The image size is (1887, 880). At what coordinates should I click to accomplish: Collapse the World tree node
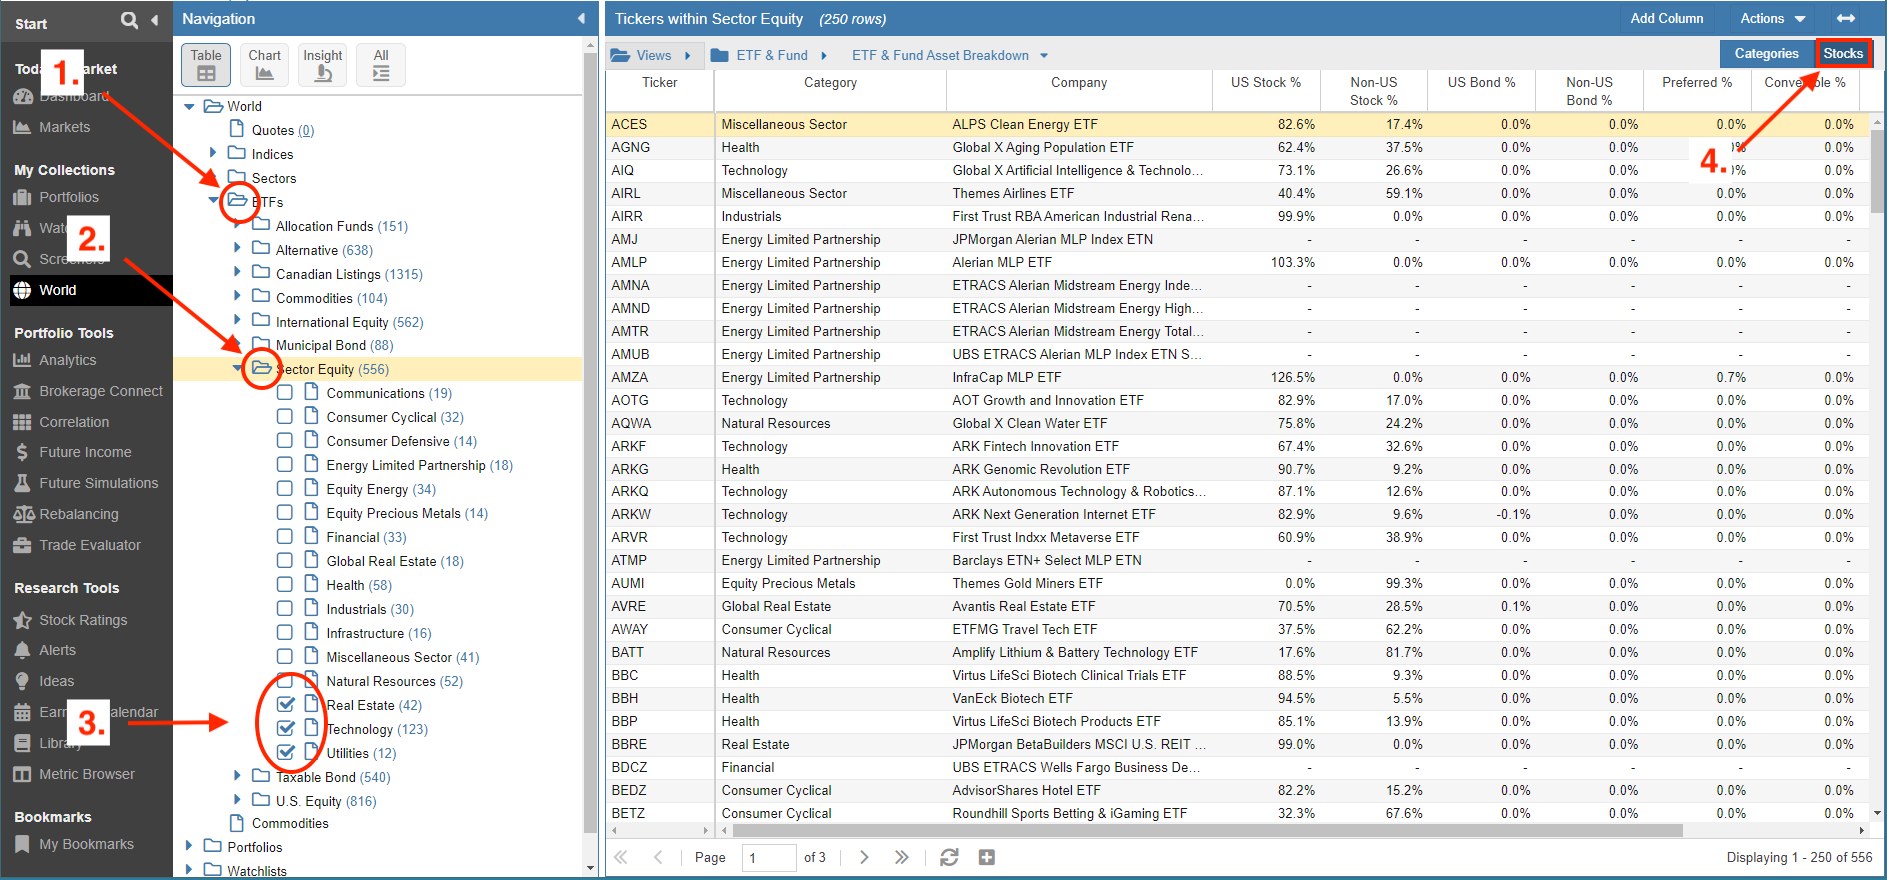click(189, 106)
